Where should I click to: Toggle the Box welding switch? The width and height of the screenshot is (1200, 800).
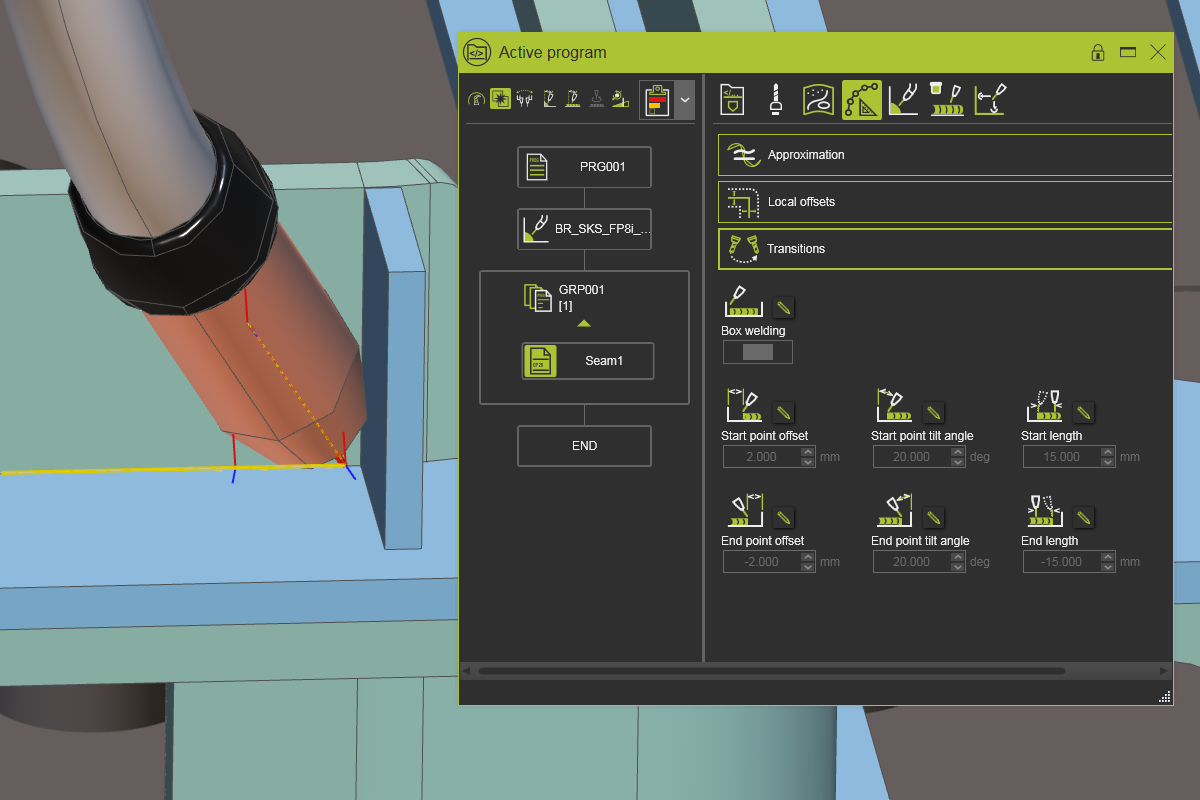(x=757, y=351)
